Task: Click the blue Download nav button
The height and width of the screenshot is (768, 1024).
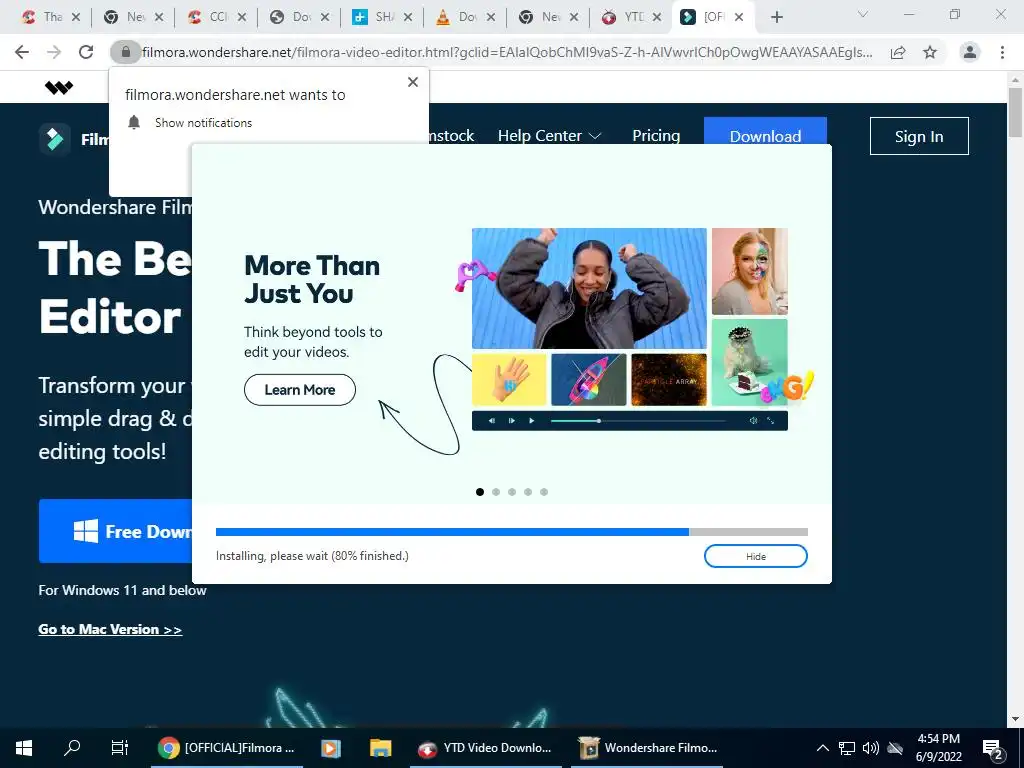Action: 765,131
